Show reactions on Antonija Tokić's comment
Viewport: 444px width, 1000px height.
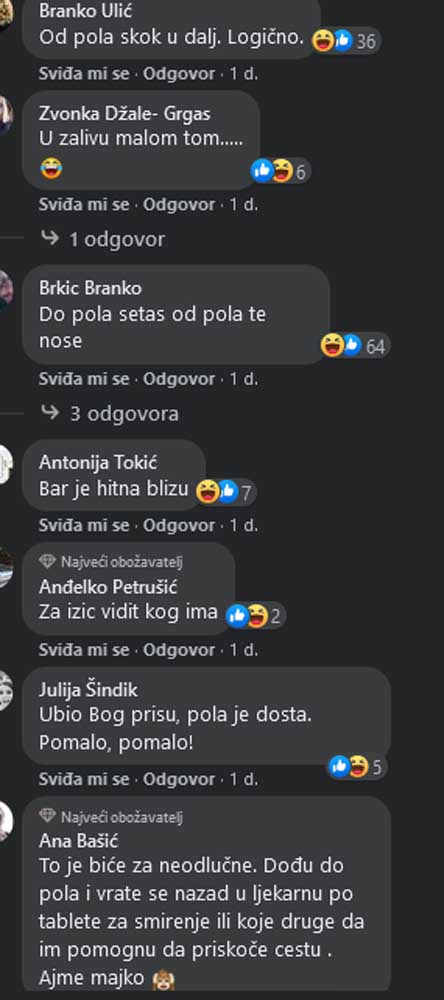tap(225, 492)
